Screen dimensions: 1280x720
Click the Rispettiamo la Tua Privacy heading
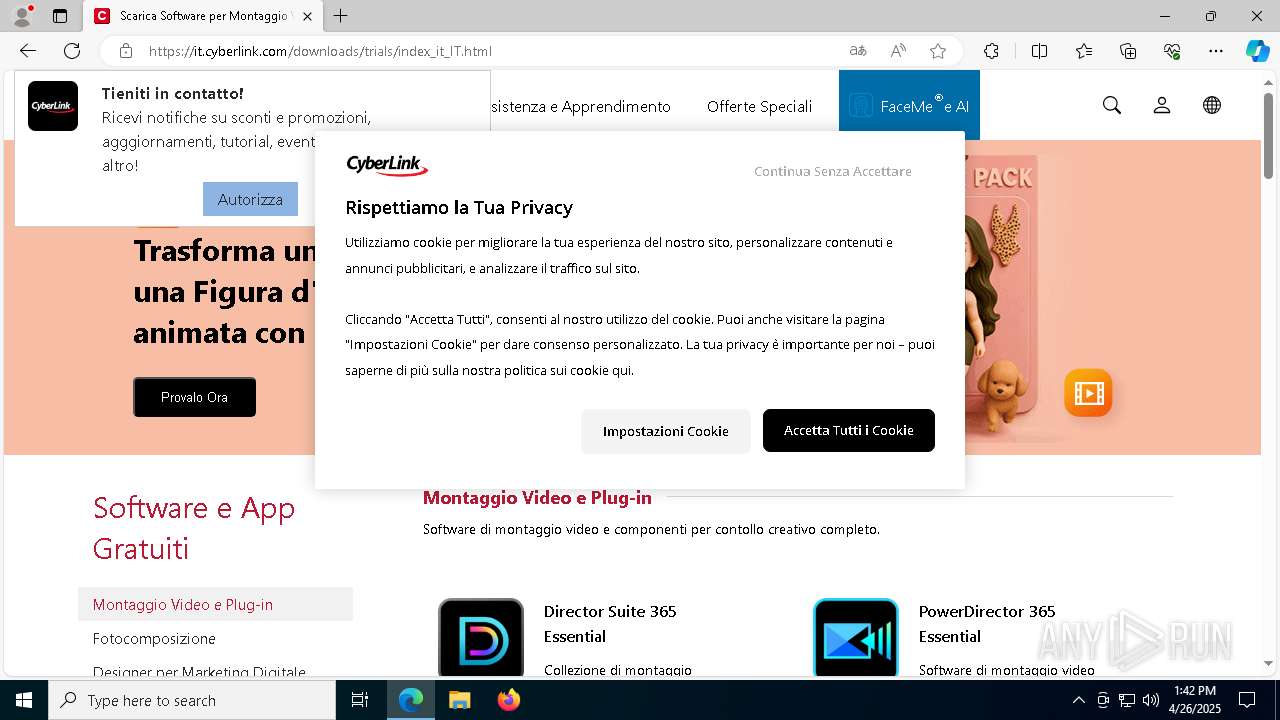[459, 207]
